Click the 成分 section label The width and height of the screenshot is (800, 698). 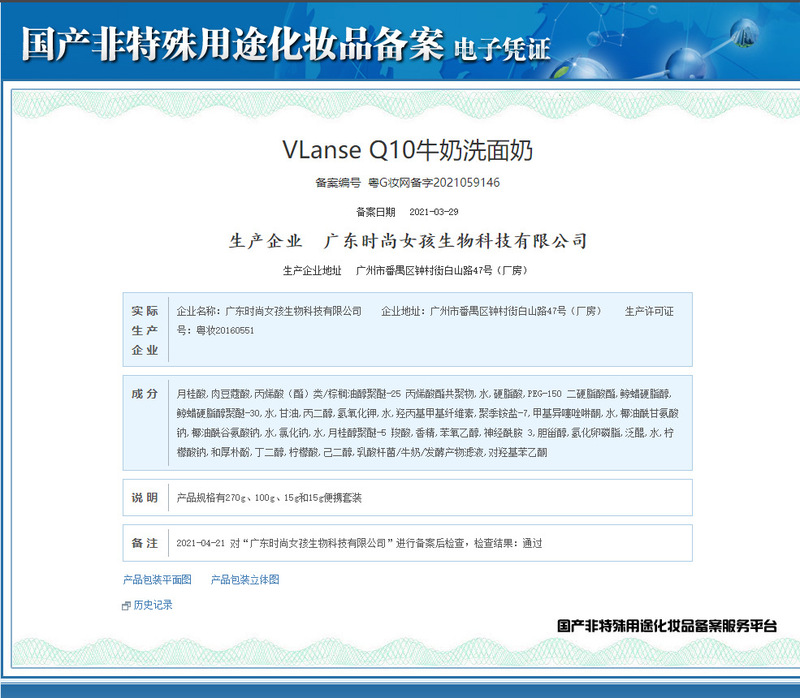(x=144, y=394)
